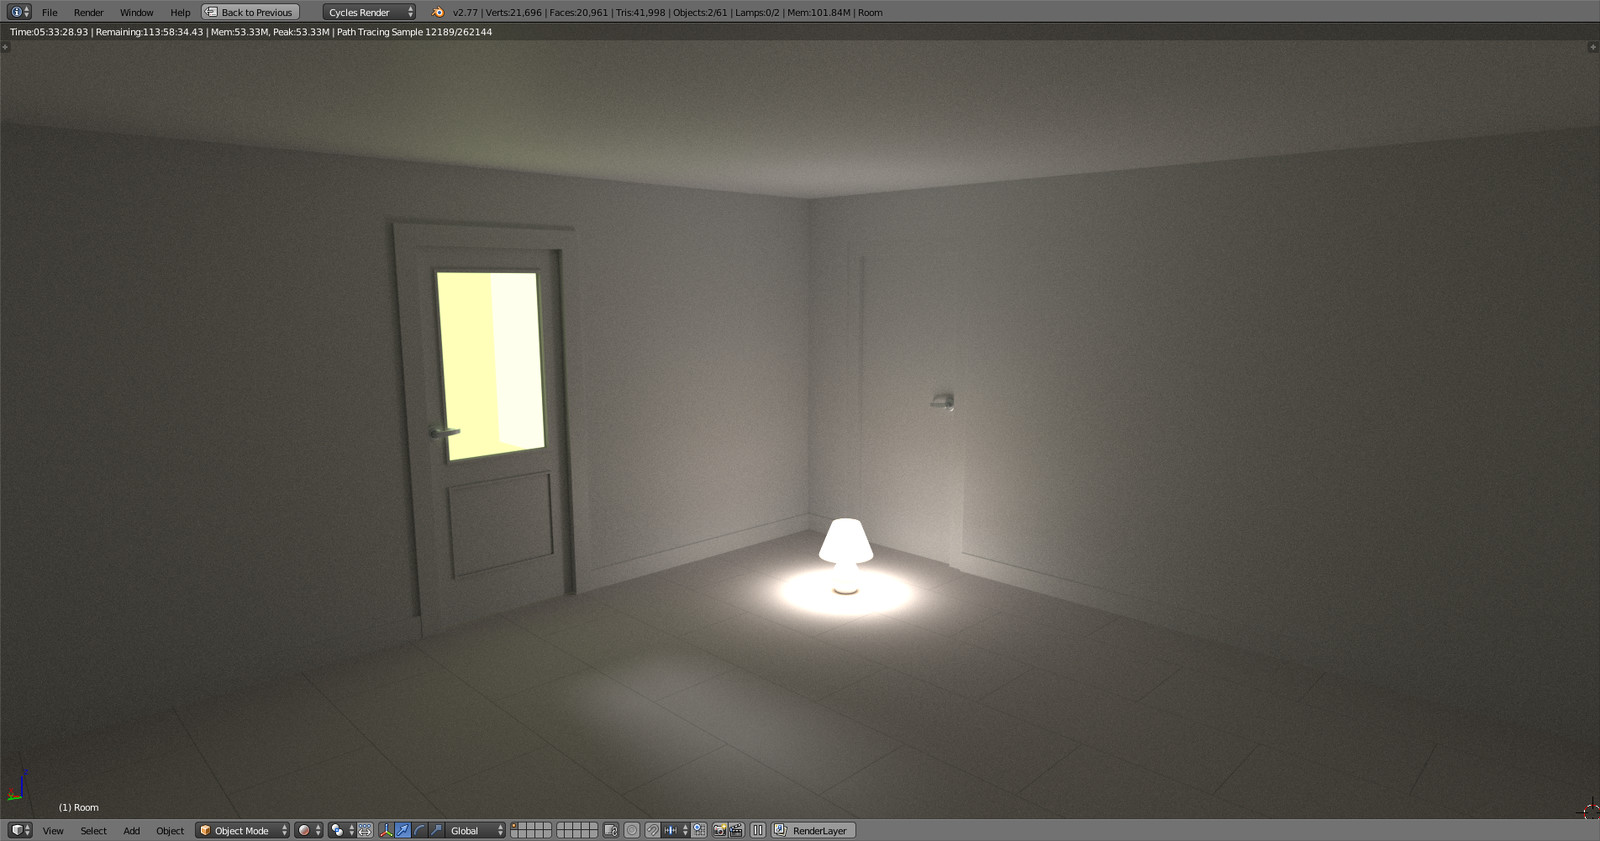Toggle the snap magnet icon
This screenshot has width=1600, height=841.
tap(652, 830)
